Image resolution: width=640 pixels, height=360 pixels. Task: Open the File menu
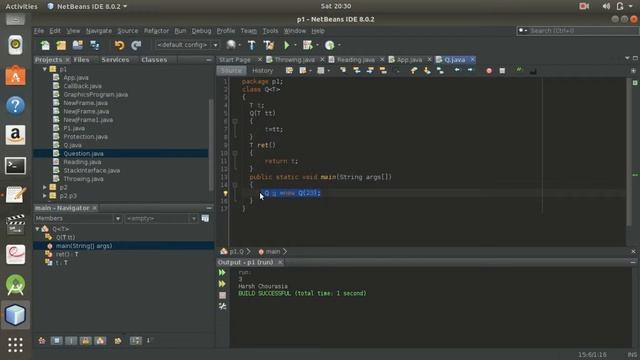[x=39, y=31]
